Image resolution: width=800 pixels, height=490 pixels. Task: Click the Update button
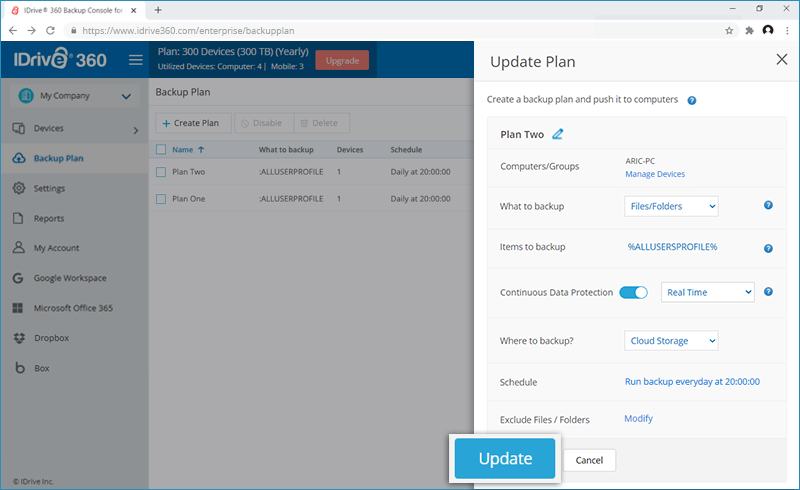point(505,459)
